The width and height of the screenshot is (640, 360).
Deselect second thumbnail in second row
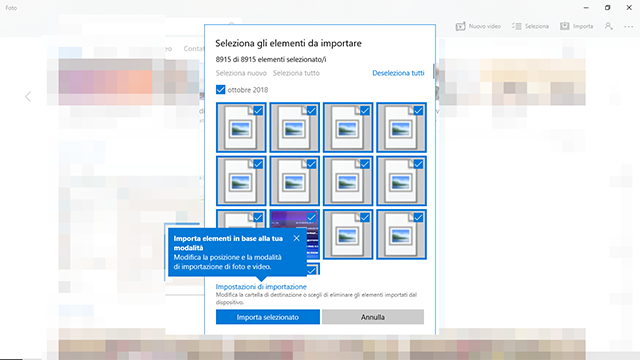[x=295, y=181]
